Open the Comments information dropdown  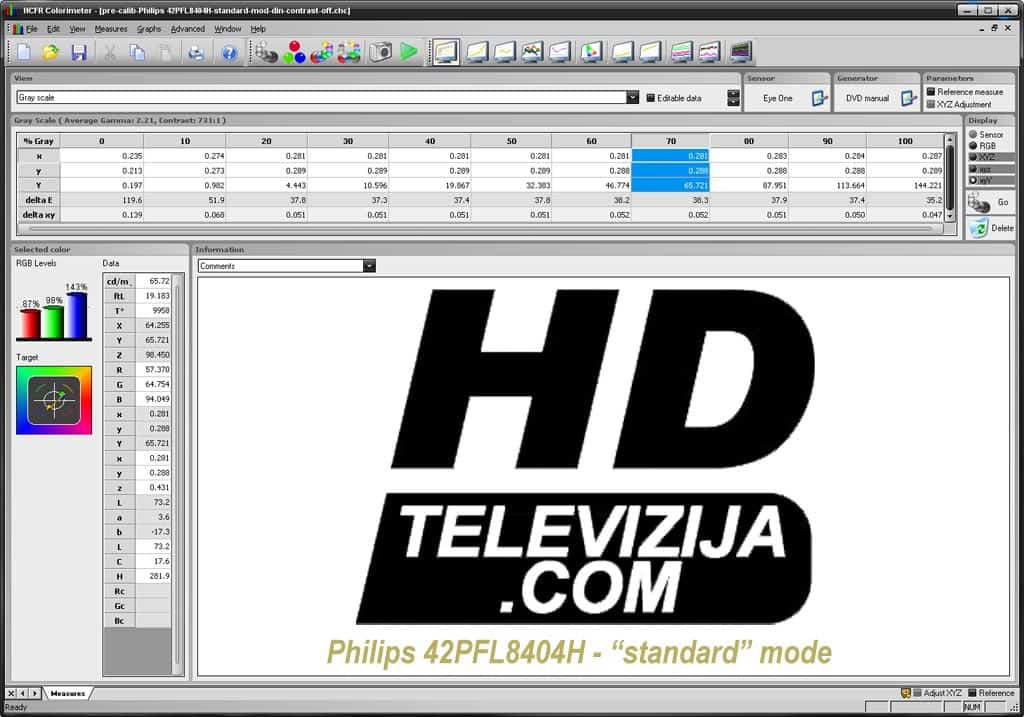[x=369, y=266]
